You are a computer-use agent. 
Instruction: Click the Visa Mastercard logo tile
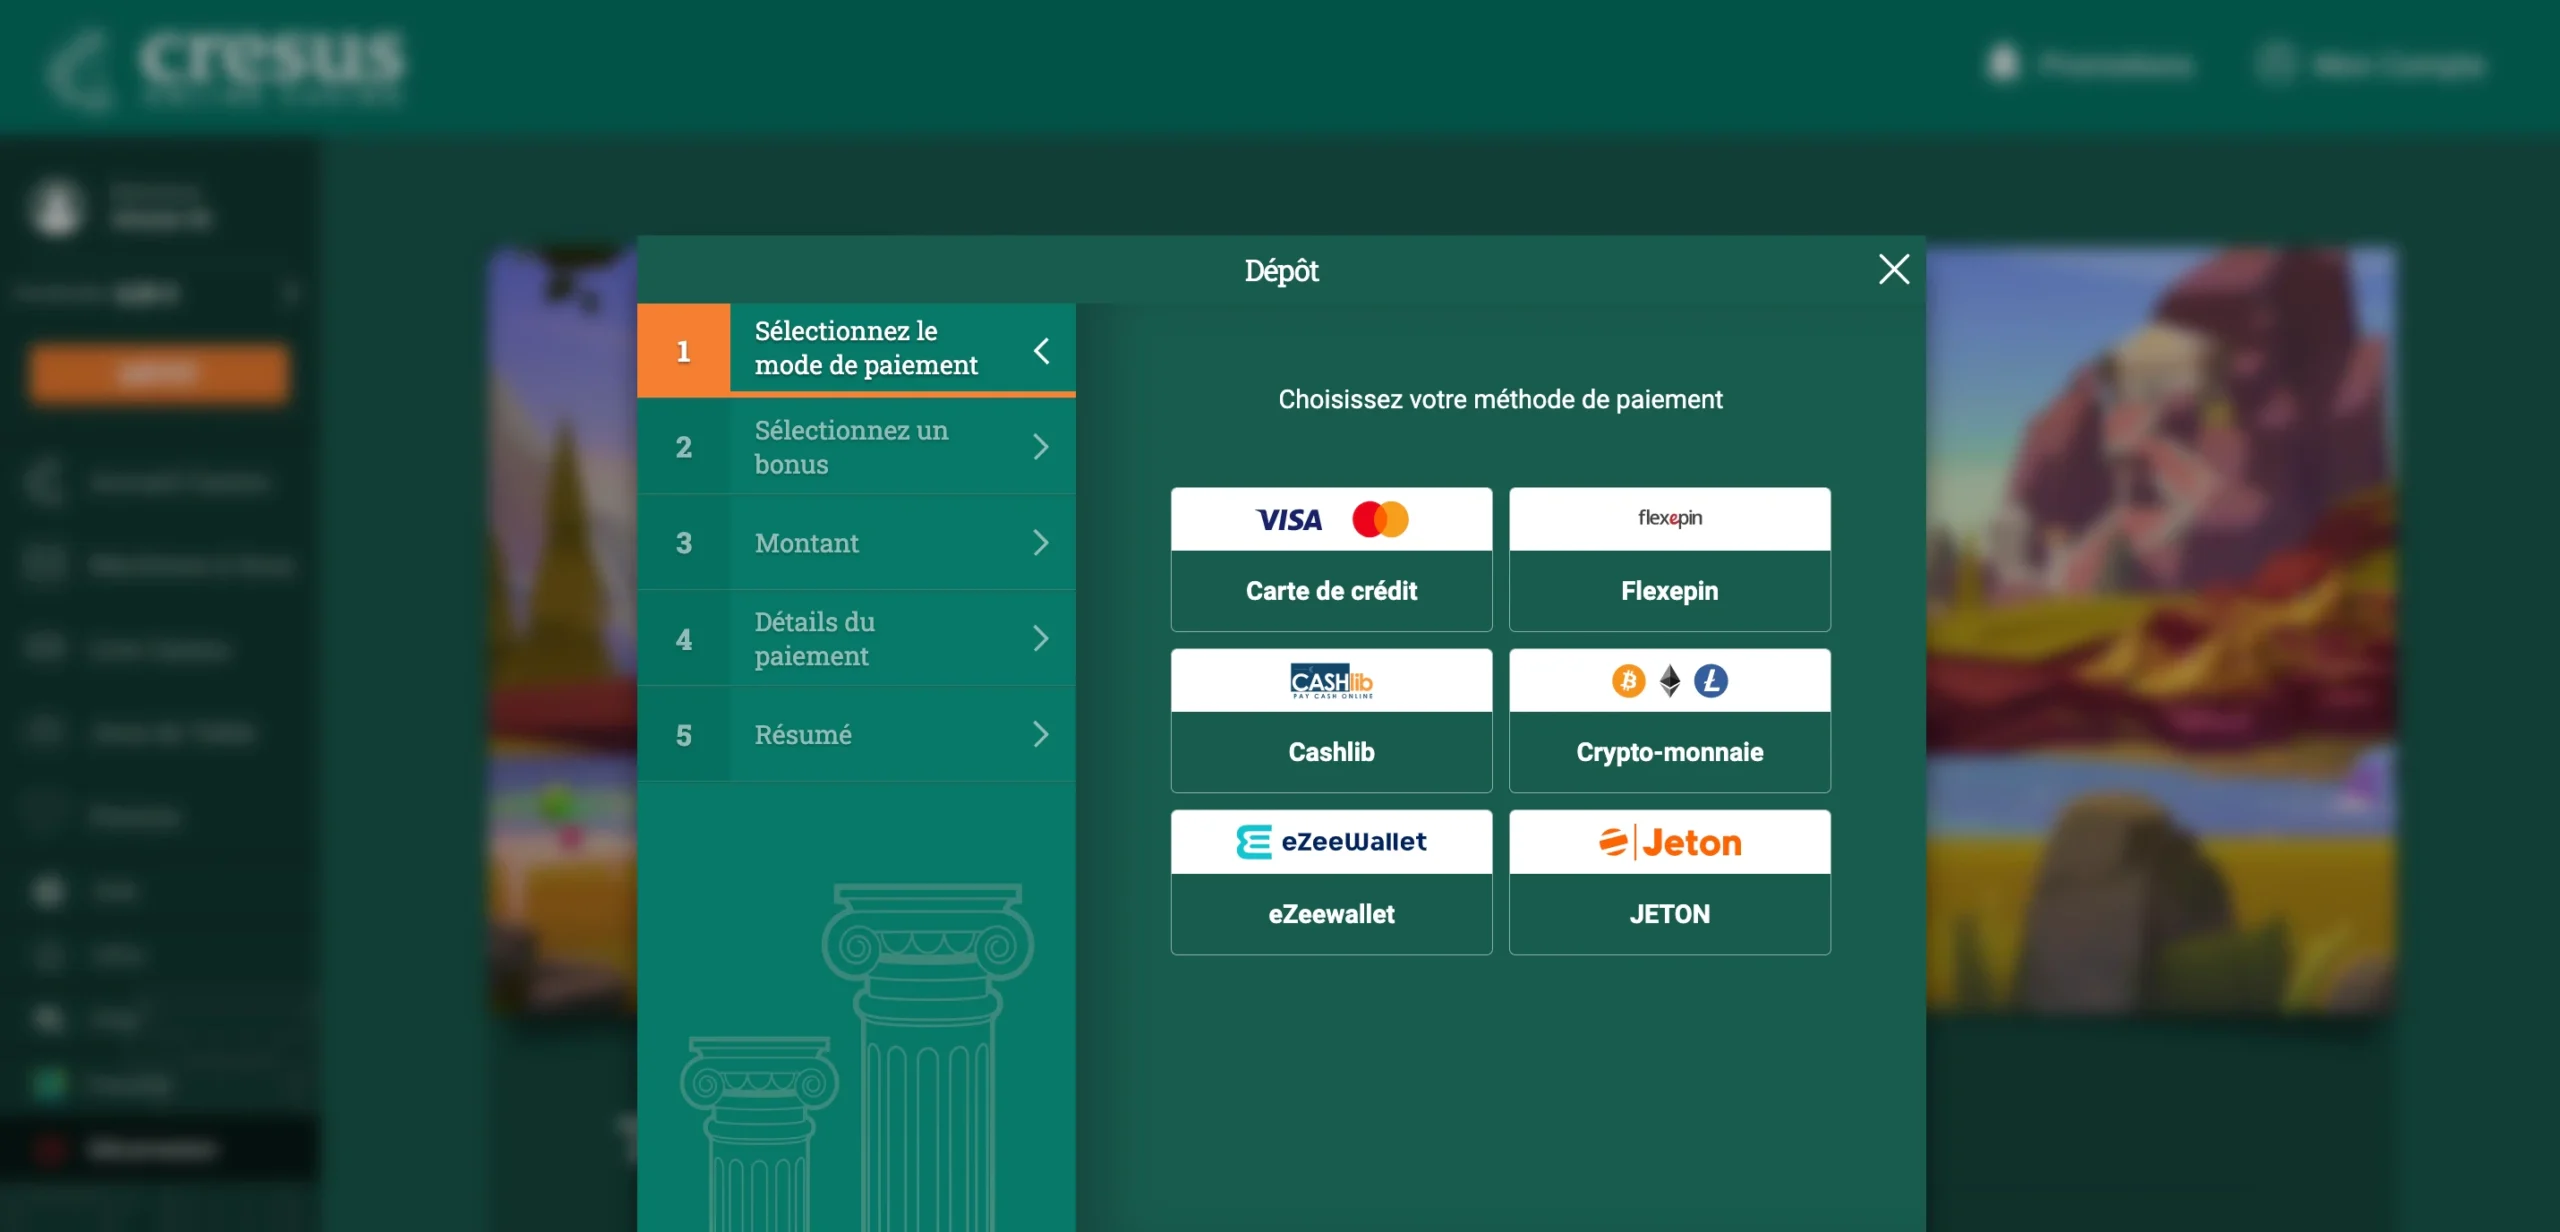pyautogui.click(x=1331, y=519)
